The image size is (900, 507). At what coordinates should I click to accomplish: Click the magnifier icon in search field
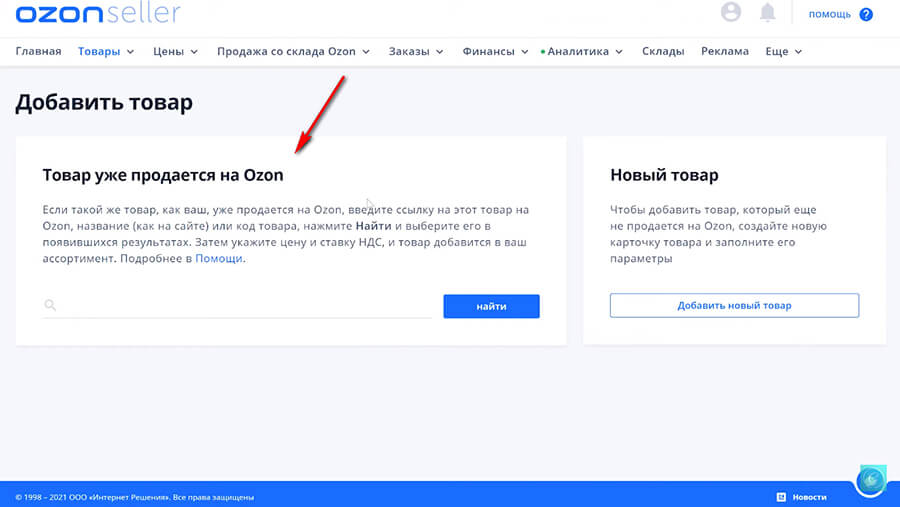click(51, 306)
